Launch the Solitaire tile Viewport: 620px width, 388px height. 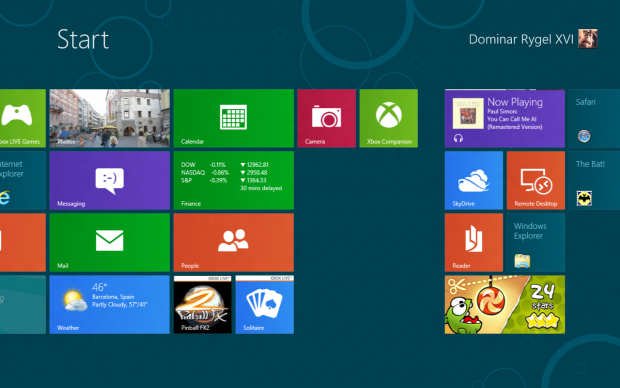tap(265, 305)
